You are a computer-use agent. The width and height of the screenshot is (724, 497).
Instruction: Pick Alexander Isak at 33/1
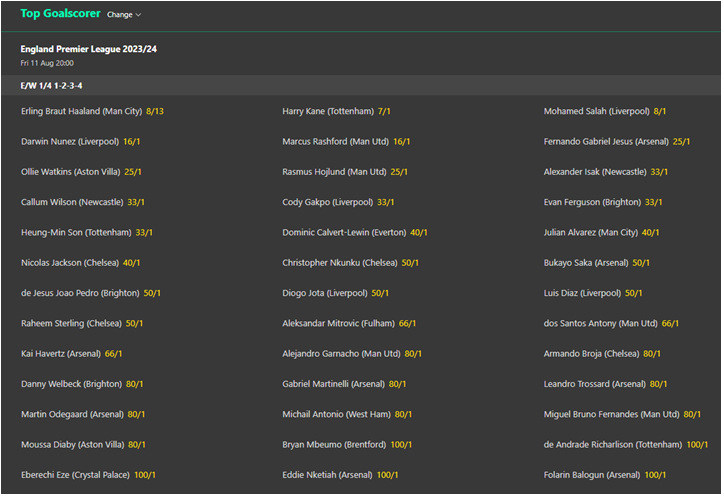pos(605,172)
